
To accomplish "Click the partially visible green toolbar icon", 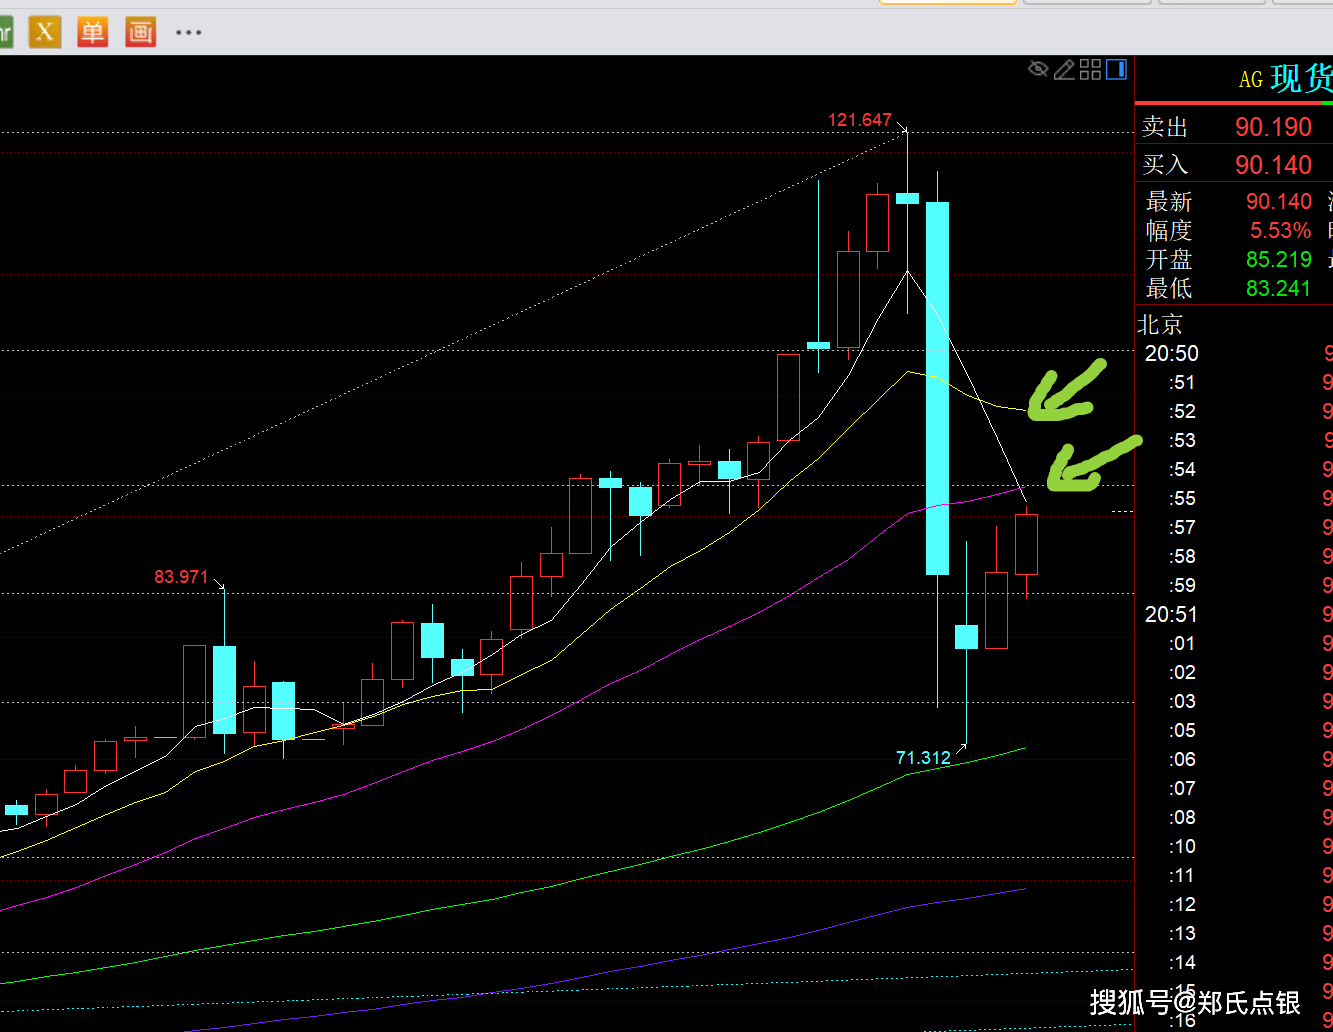I will pyautogui.click(x=5, y=32).
